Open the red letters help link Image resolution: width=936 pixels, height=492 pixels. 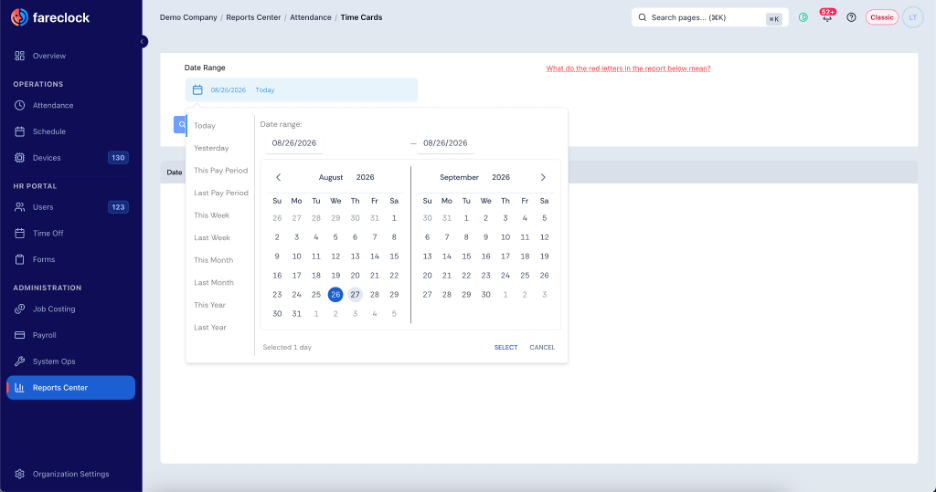(x=628, y=68)
